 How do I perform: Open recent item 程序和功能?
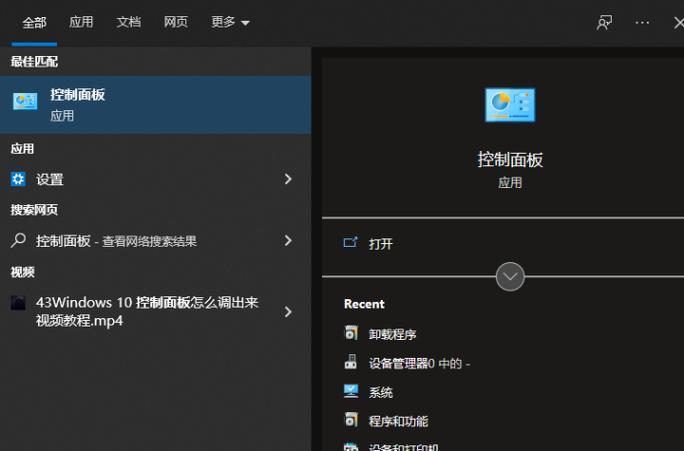click(398, 421)
